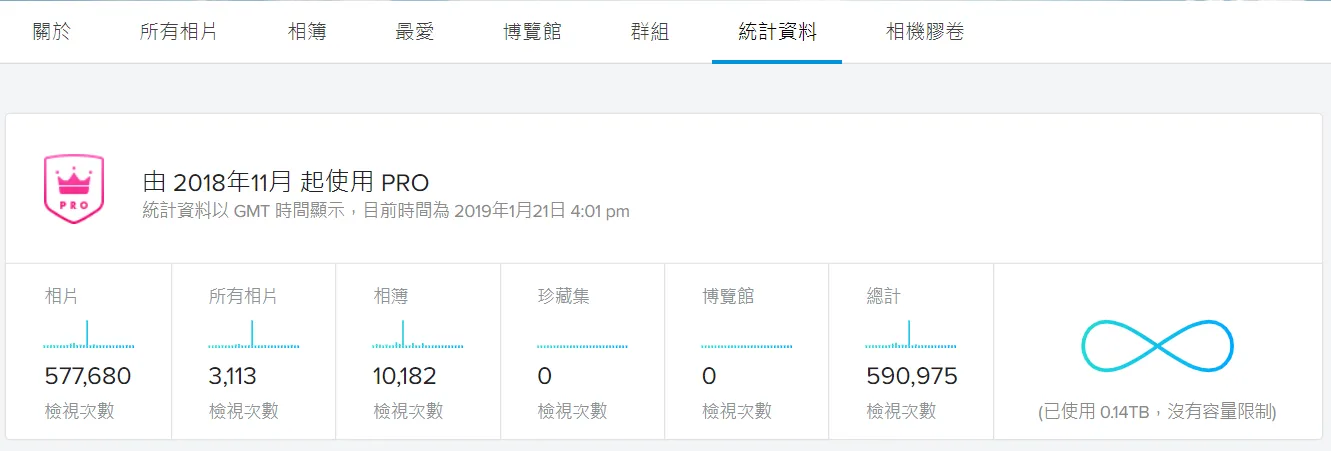Click the 590,975 total views count
This screenshot has height=451, width=1331.
click(912, 377)
